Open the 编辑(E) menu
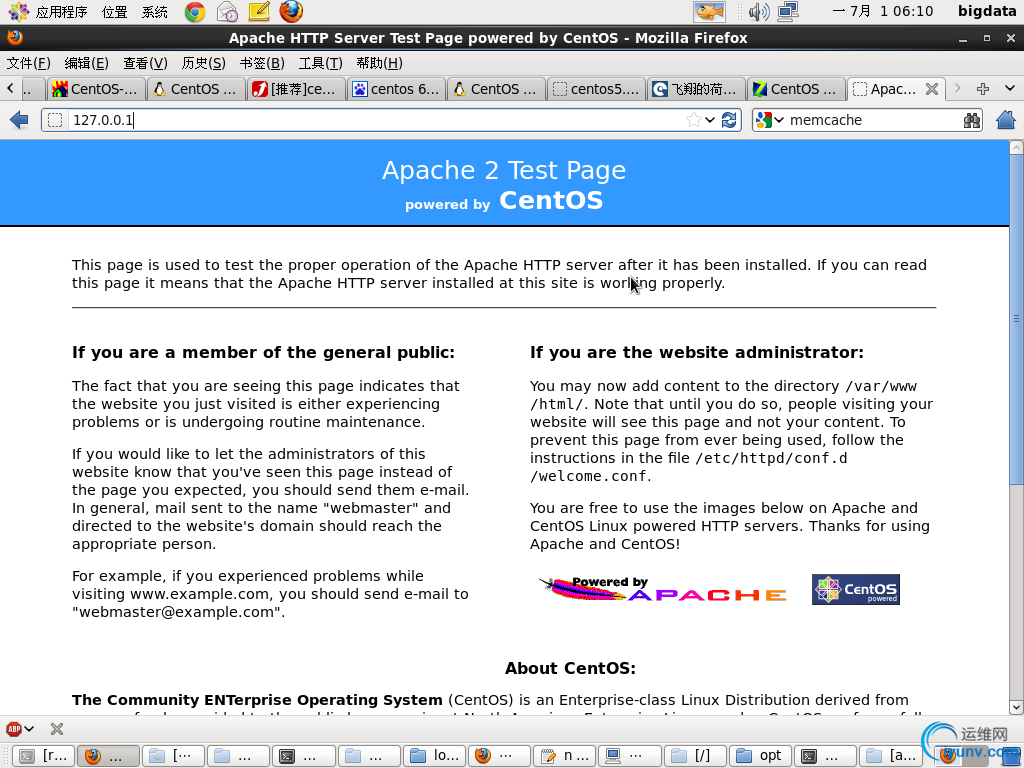 tap(86, 63)
